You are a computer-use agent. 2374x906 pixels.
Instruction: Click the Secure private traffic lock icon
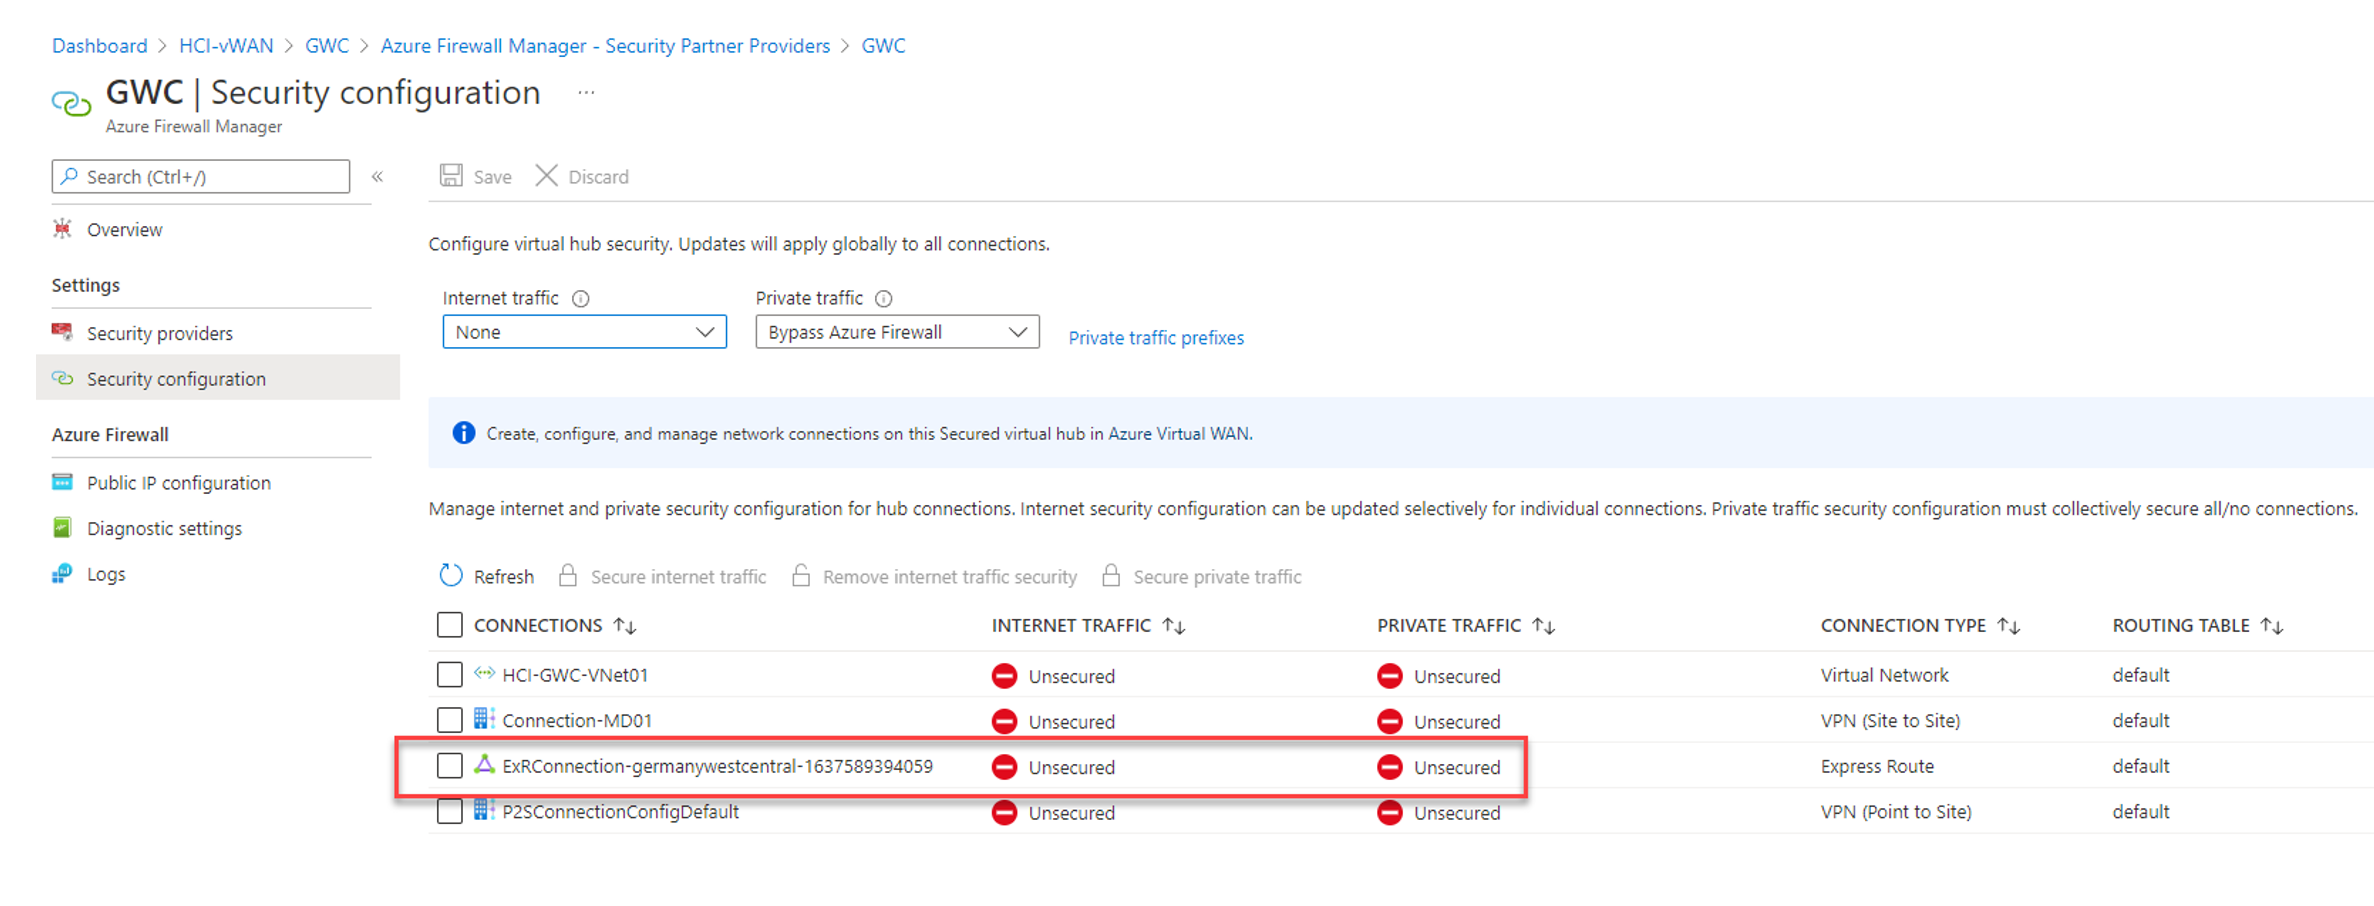1111,576
